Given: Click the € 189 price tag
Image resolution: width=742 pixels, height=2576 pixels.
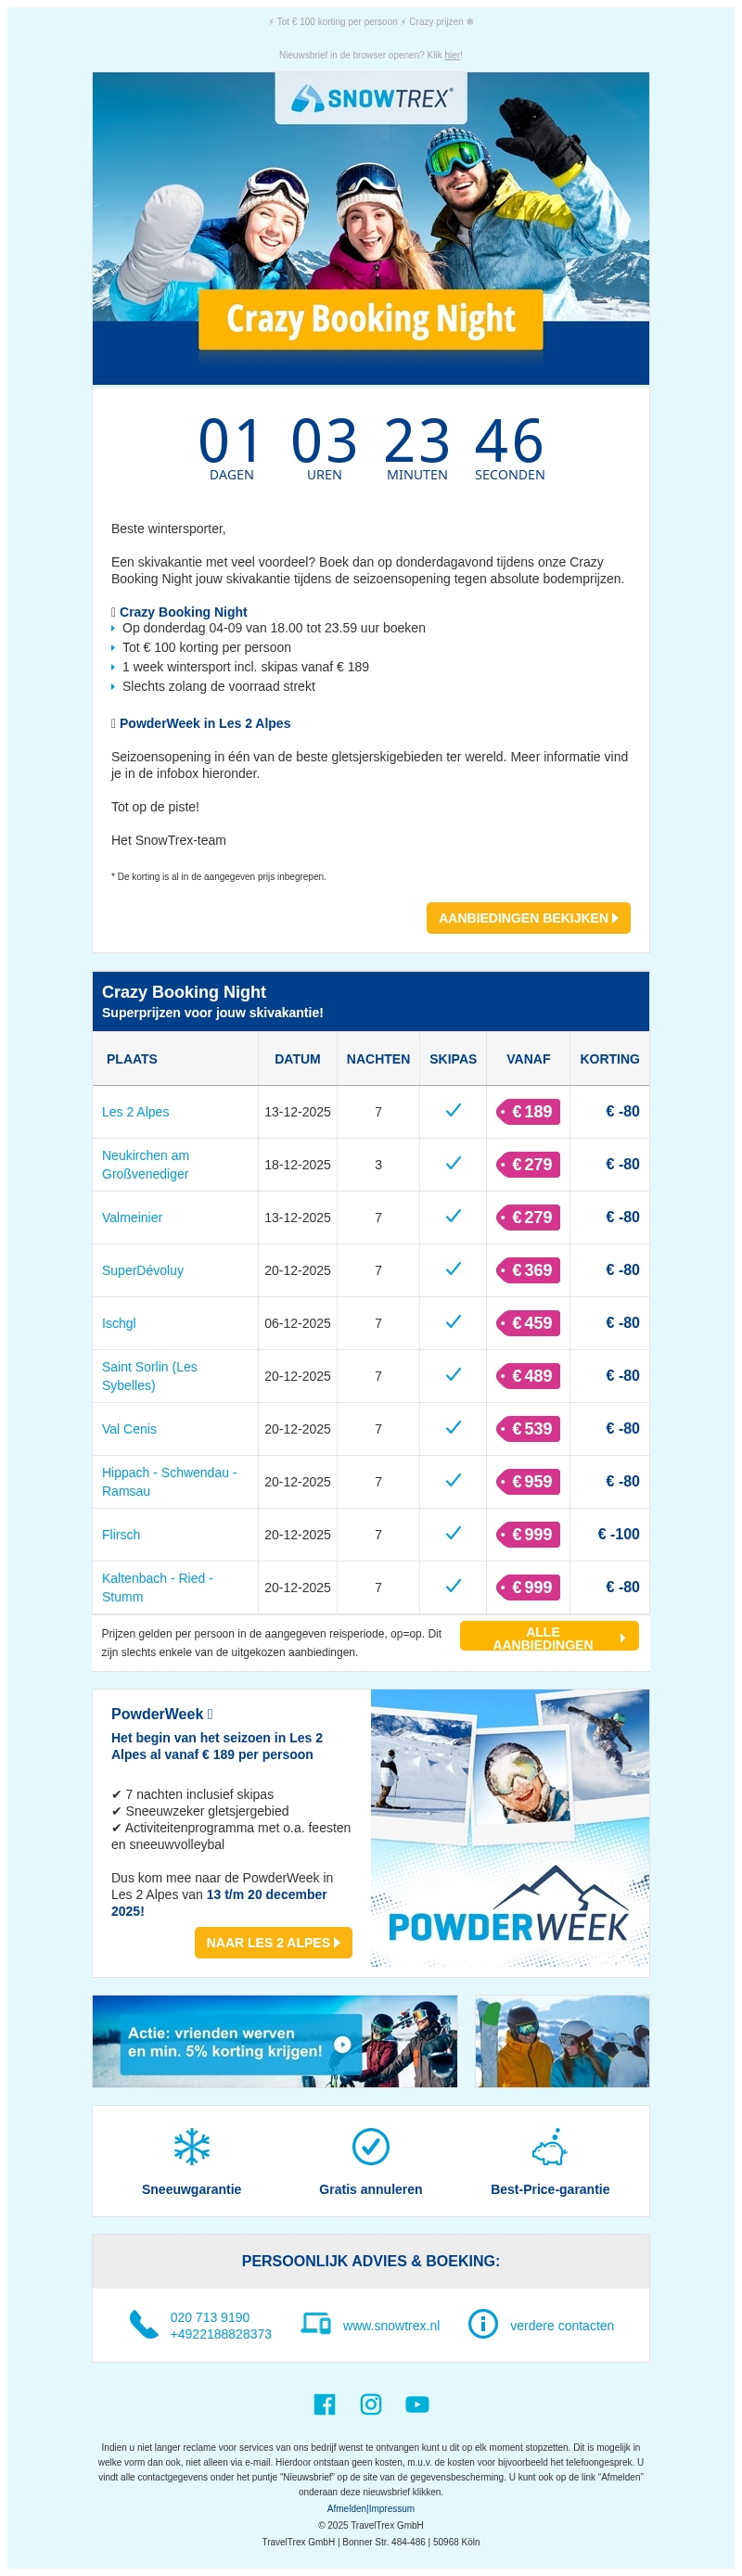Looking at the screenshot, I should [x=528, y=1112].
